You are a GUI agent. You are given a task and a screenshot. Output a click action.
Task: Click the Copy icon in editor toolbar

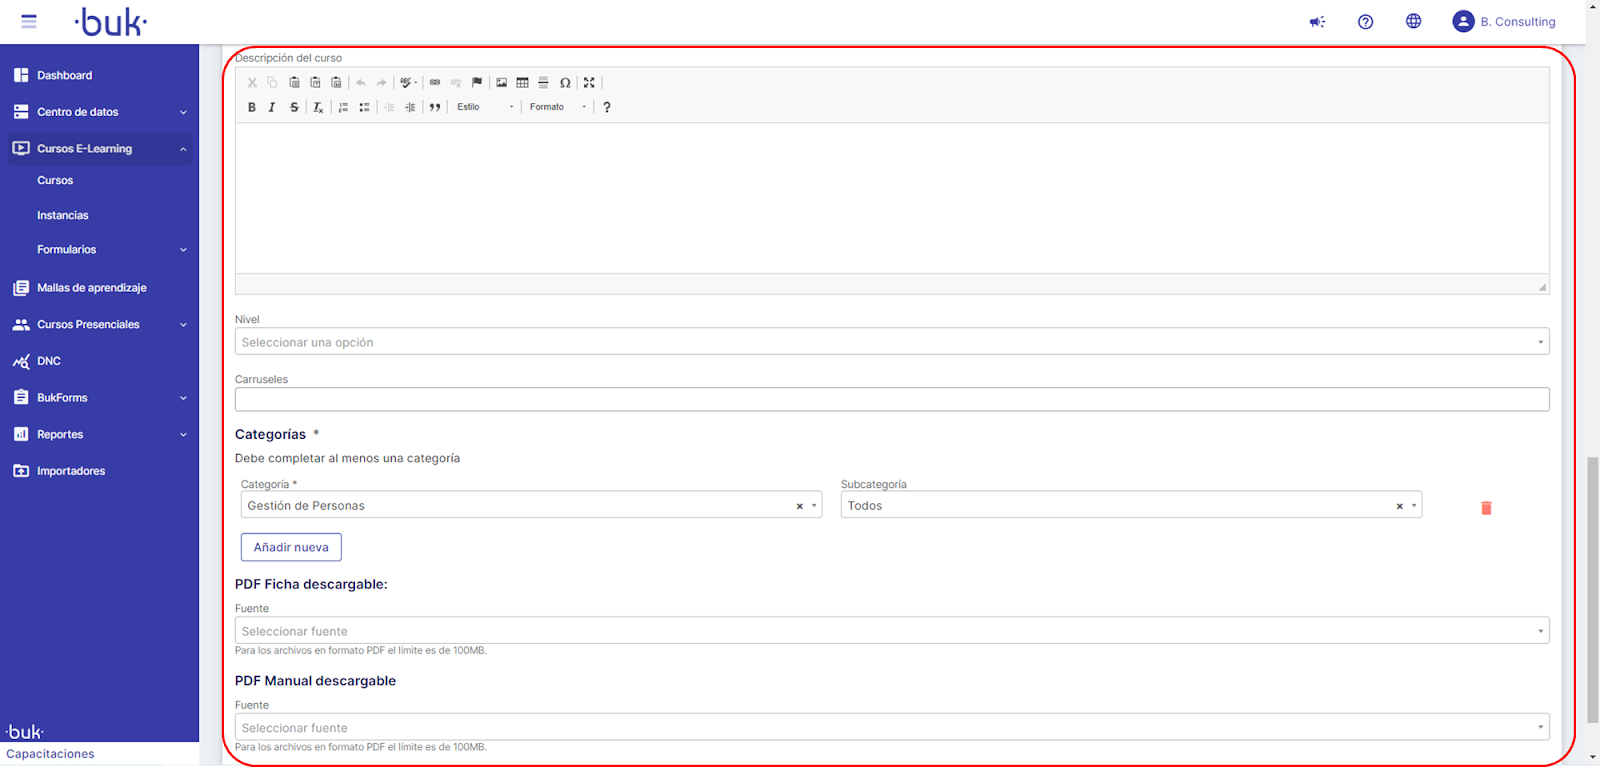coord(272,83)
